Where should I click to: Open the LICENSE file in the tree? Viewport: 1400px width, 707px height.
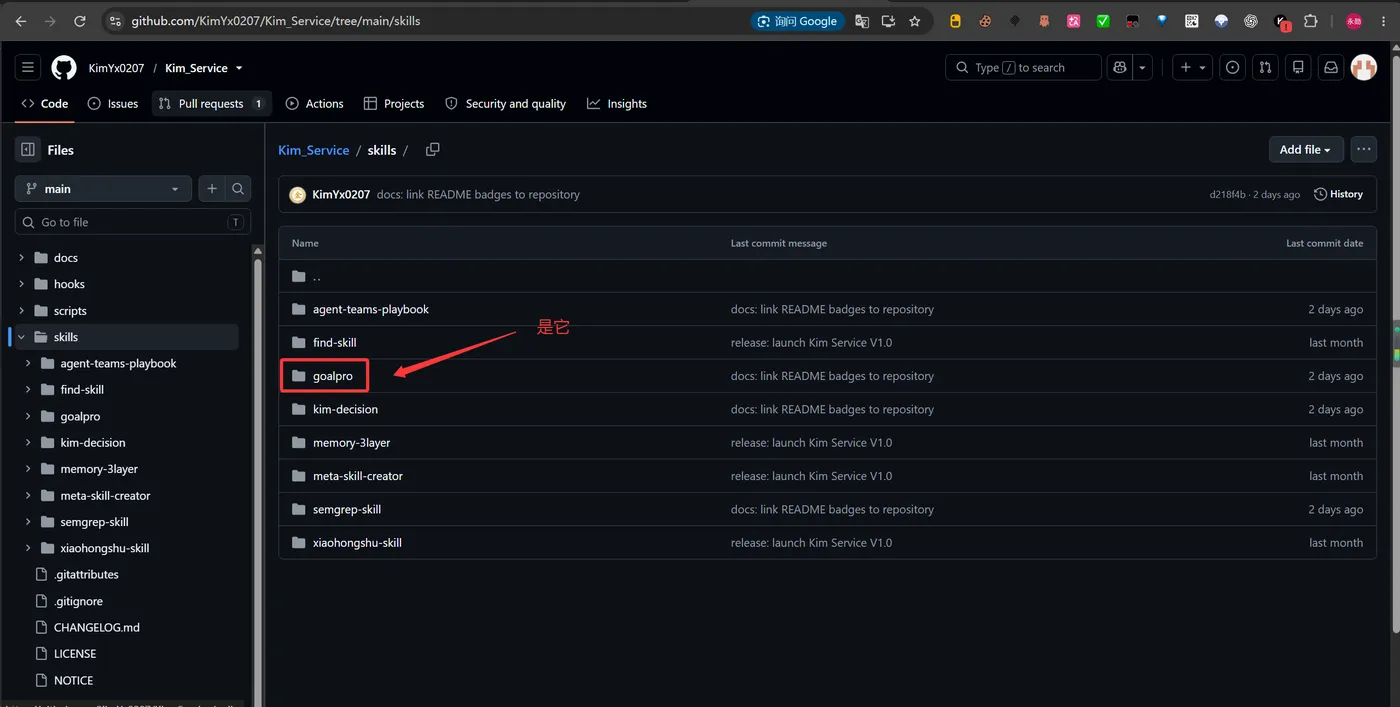coord(75,654)
